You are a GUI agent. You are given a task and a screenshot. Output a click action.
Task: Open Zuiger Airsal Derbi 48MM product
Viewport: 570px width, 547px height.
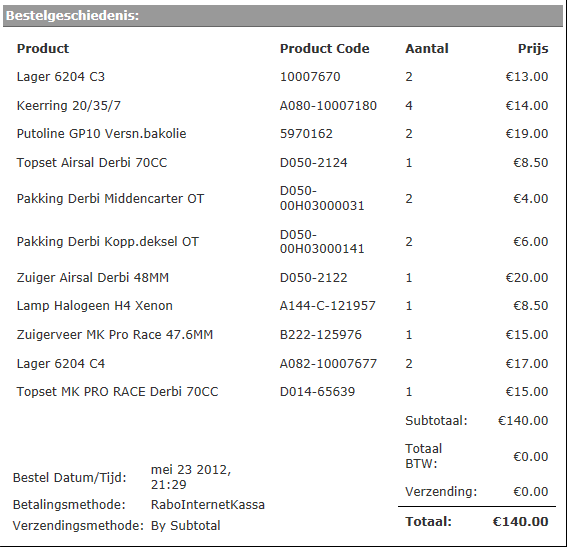click(93, 278)
